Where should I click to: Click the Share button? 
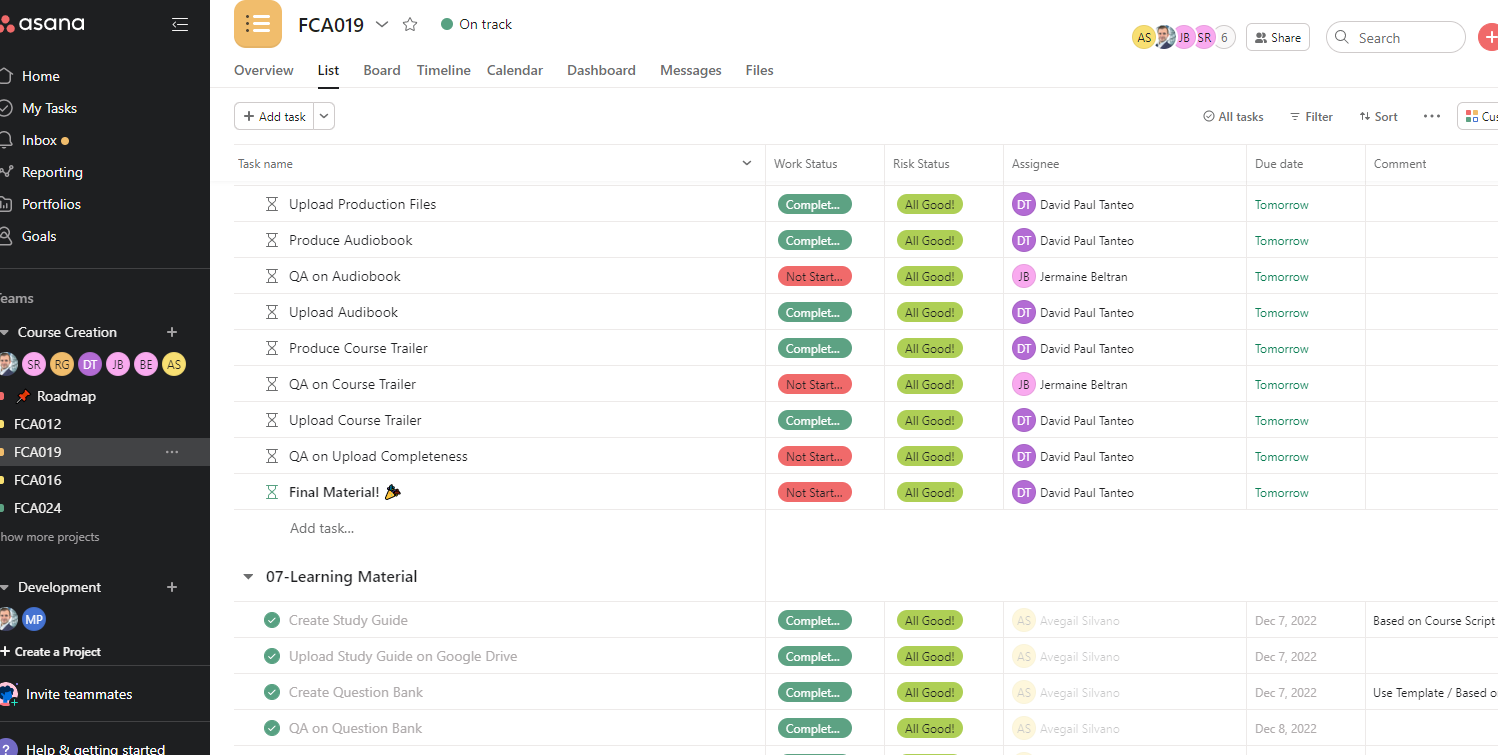click(1277, 38)
